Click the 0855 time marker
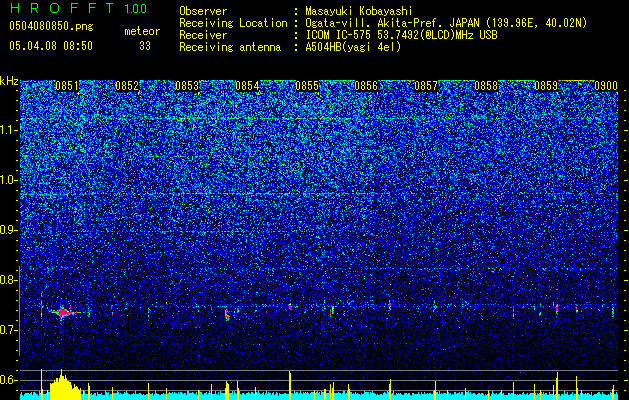 coord(307,86)
